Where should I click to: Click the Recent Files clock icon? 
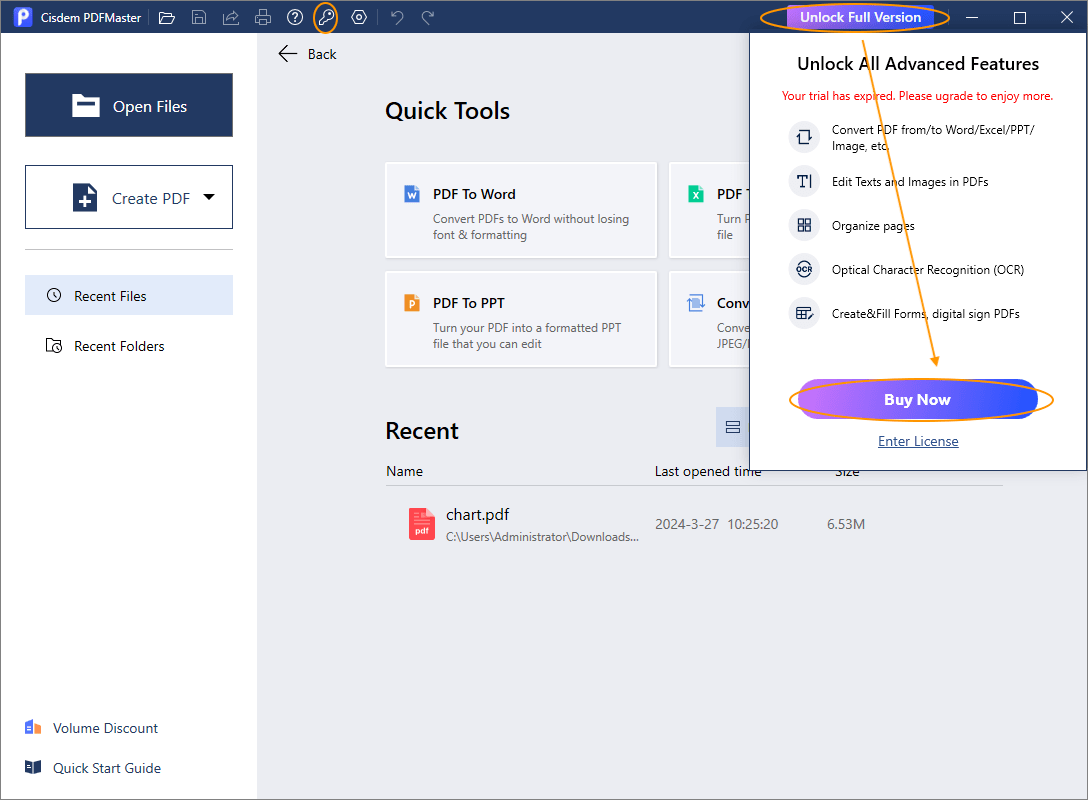point(54,295)
